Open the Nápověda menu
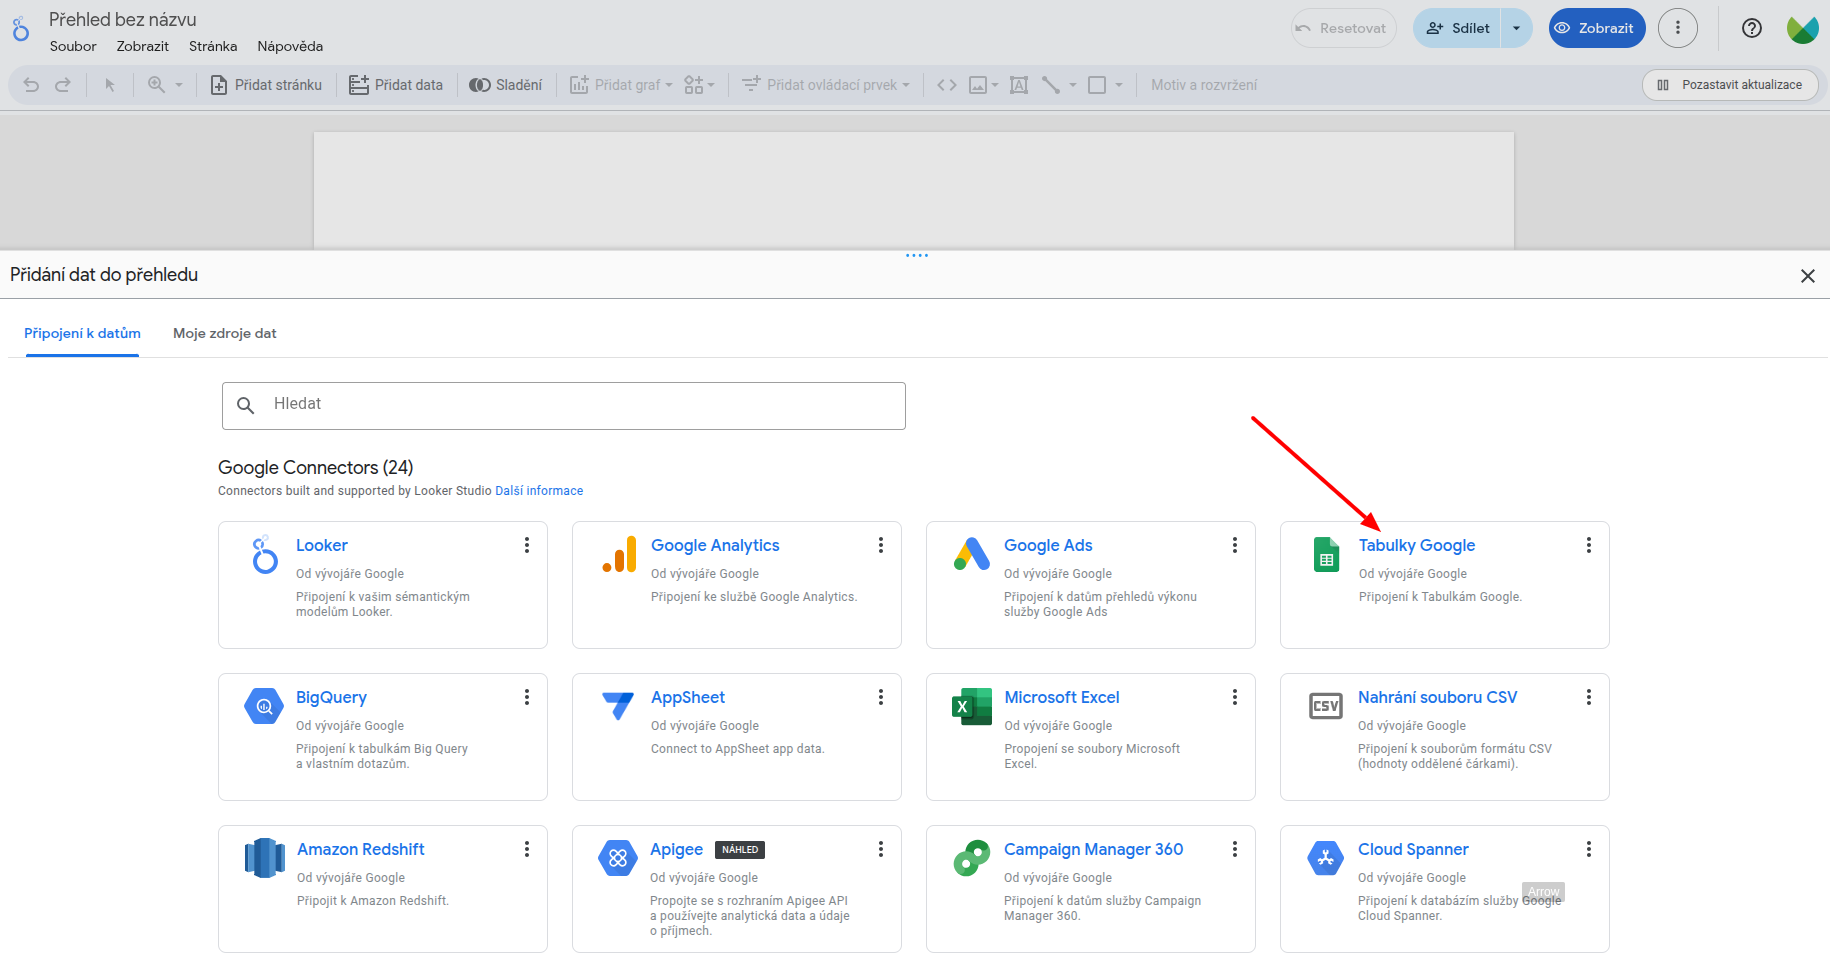Screen dimensions: 1830x960 (290, 46)
